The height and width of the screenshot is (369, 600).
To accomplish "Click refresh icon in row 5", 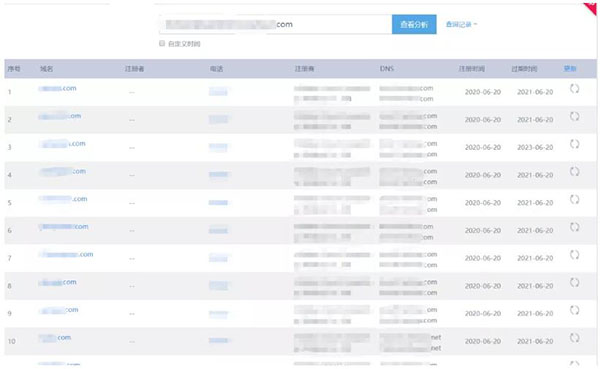I will click(x=574, y=199).
